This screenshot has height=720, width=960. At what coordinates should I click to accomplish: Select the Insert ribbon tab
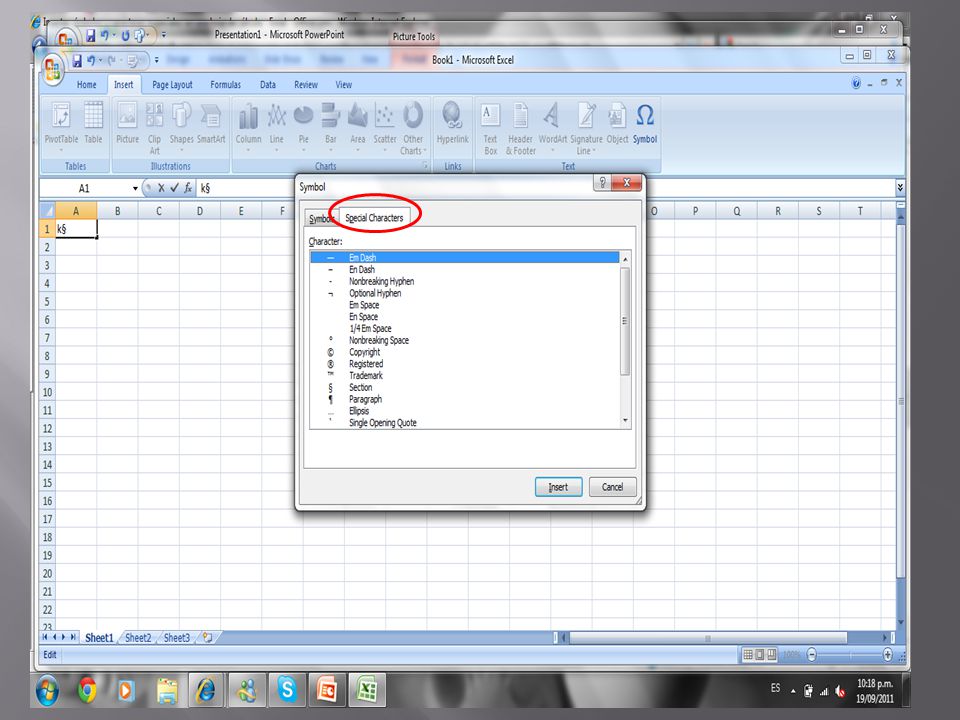pos(123,84)
